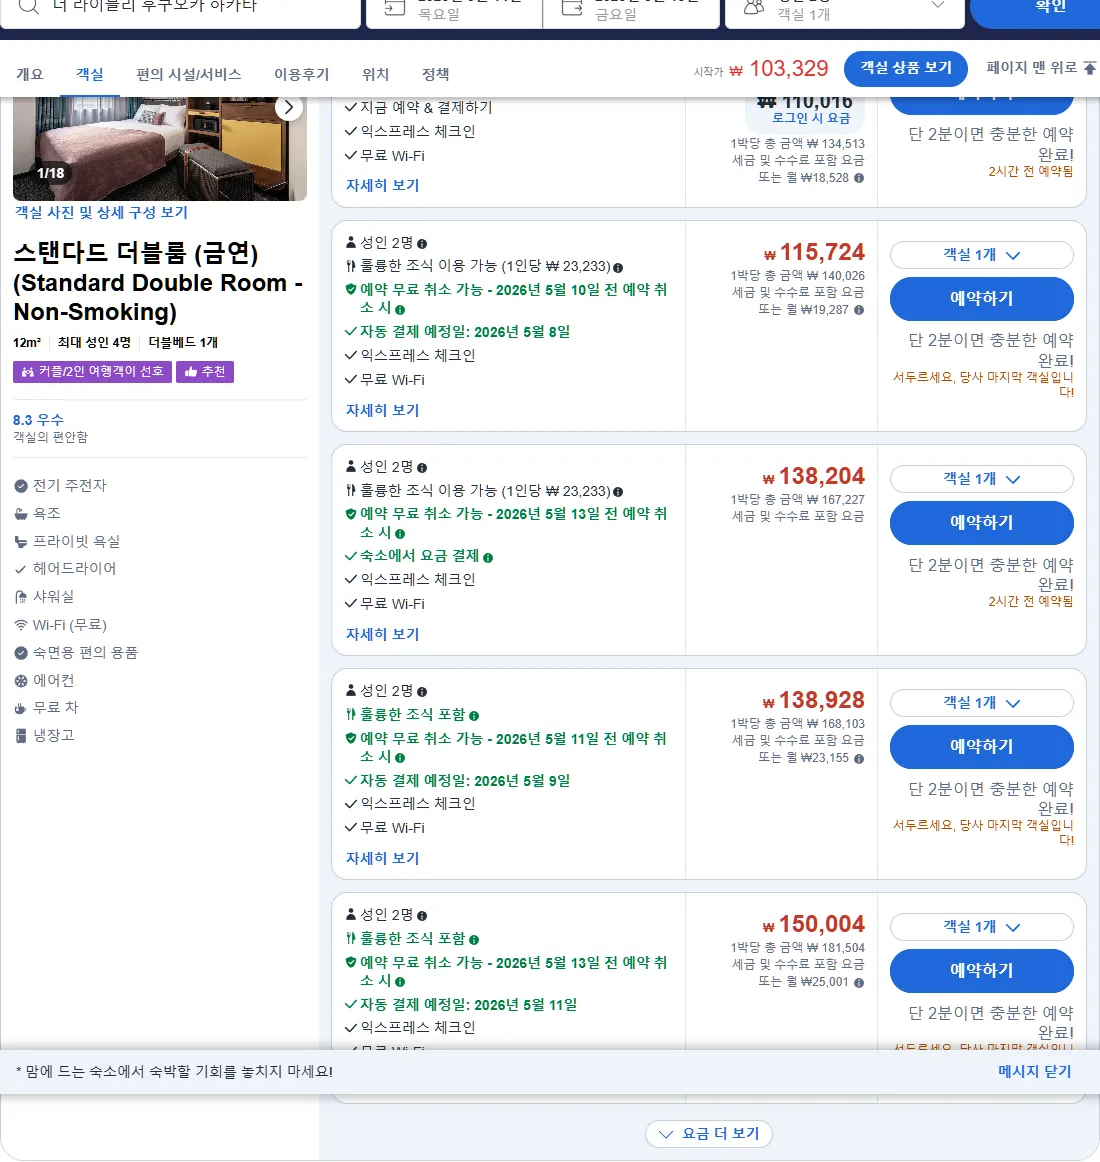This screenshot has width=1100, height=1162.
Task: Click the 숙면용 편의 용품 icon
Action: pos(21,653)
